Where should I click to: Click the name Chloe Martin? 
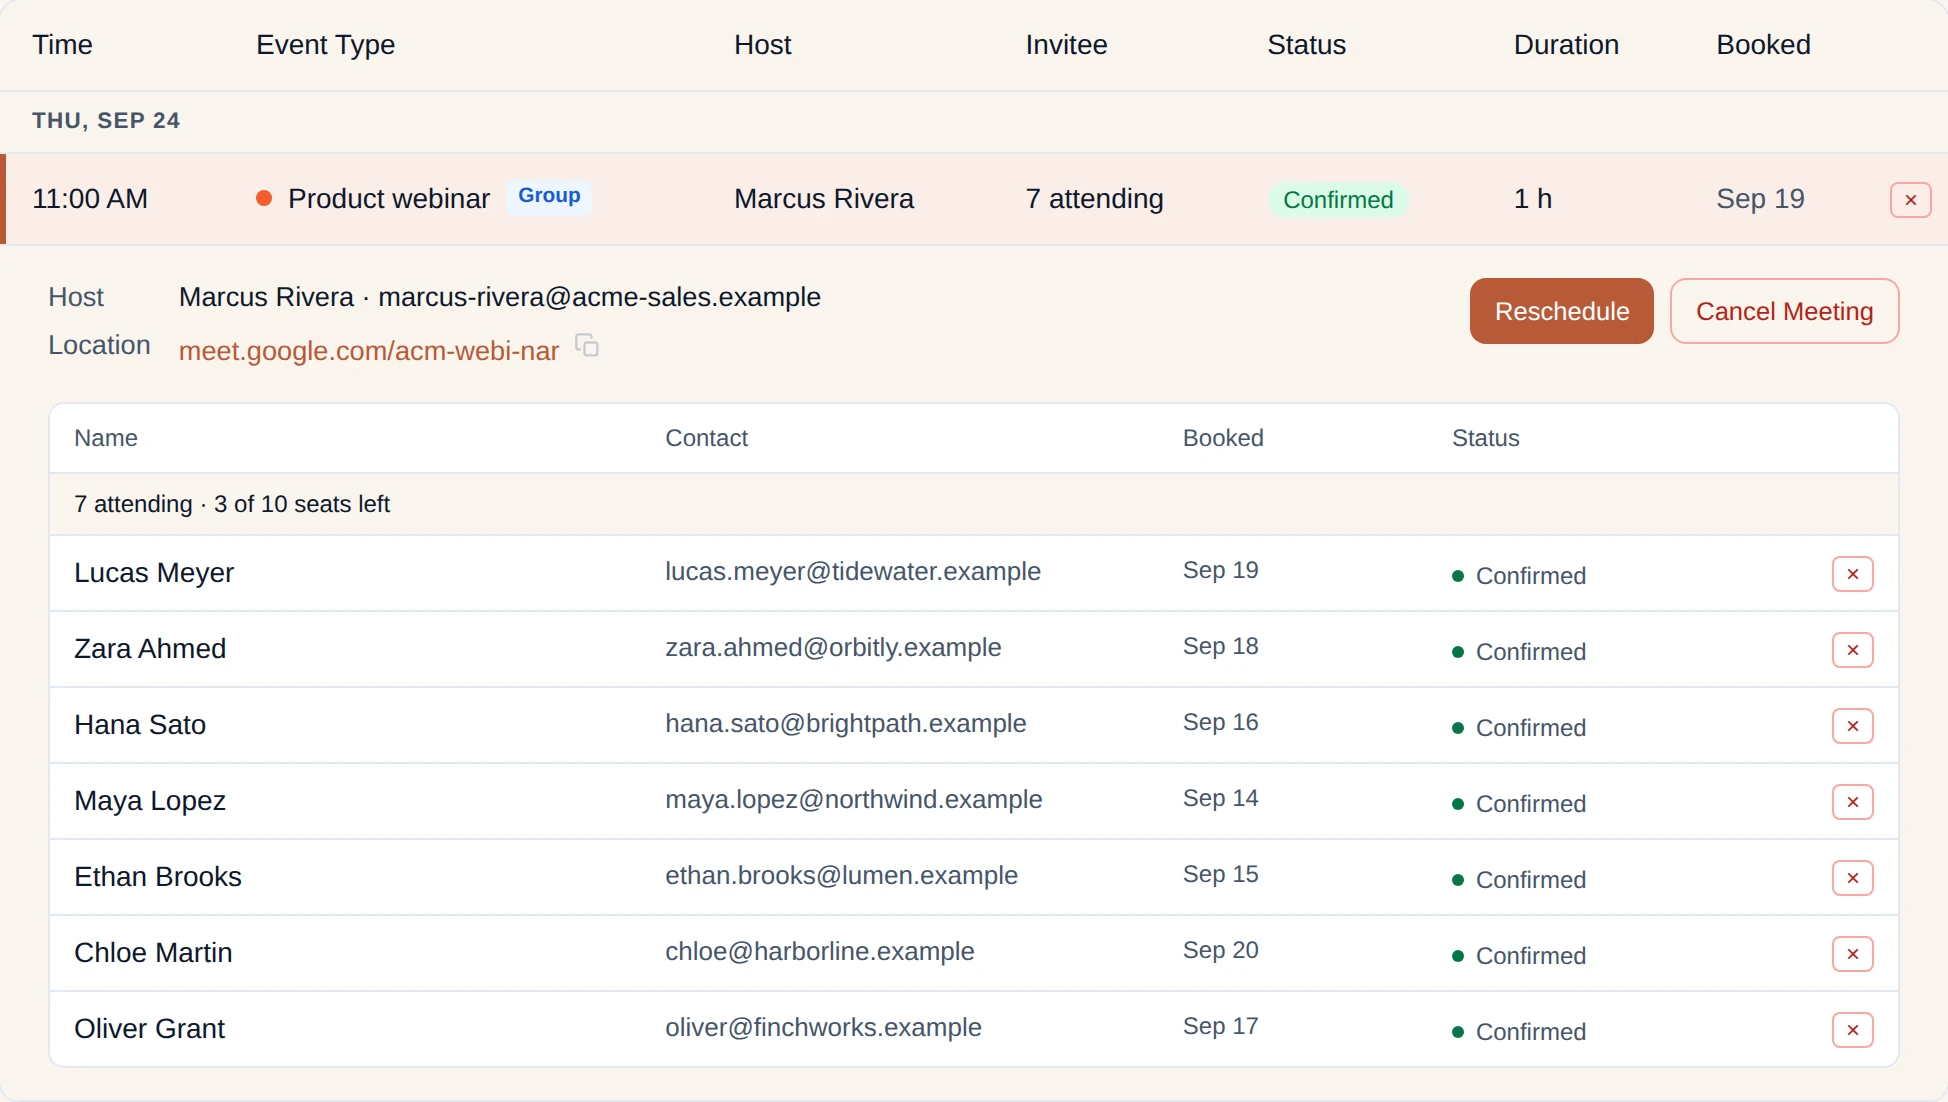pos(153,953)
